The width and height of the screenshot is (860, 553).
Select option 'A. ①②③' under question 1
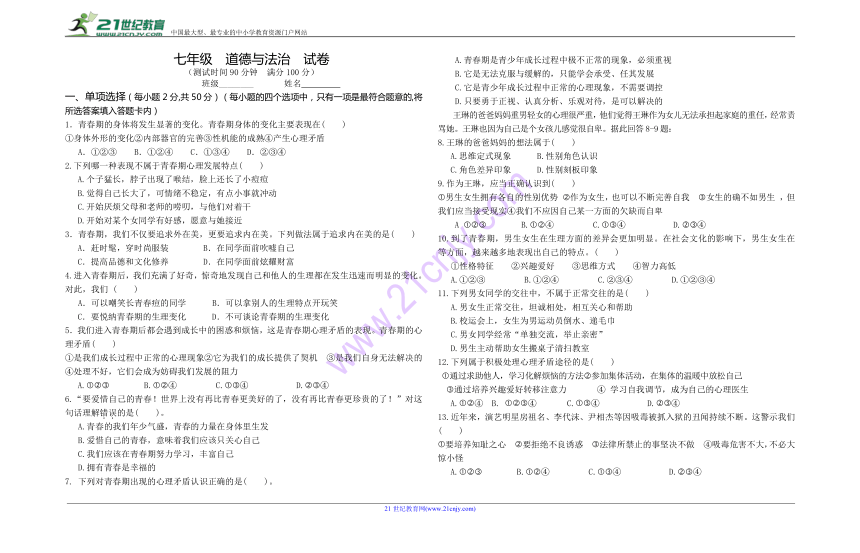pyautogui.click(x=97, y=152)
